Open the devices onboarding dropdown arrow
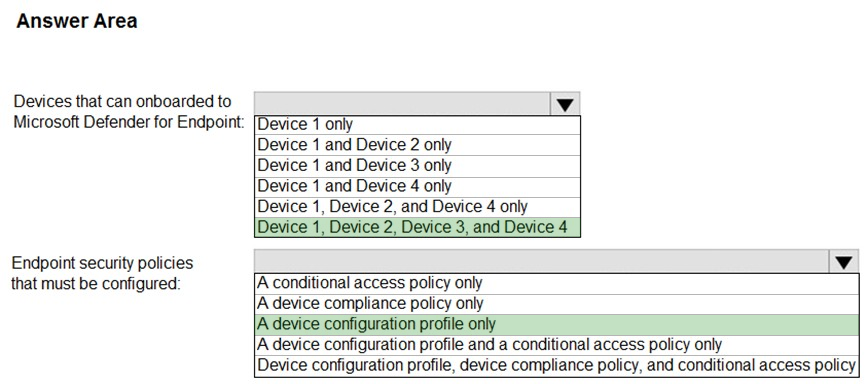 pos(565,104)
